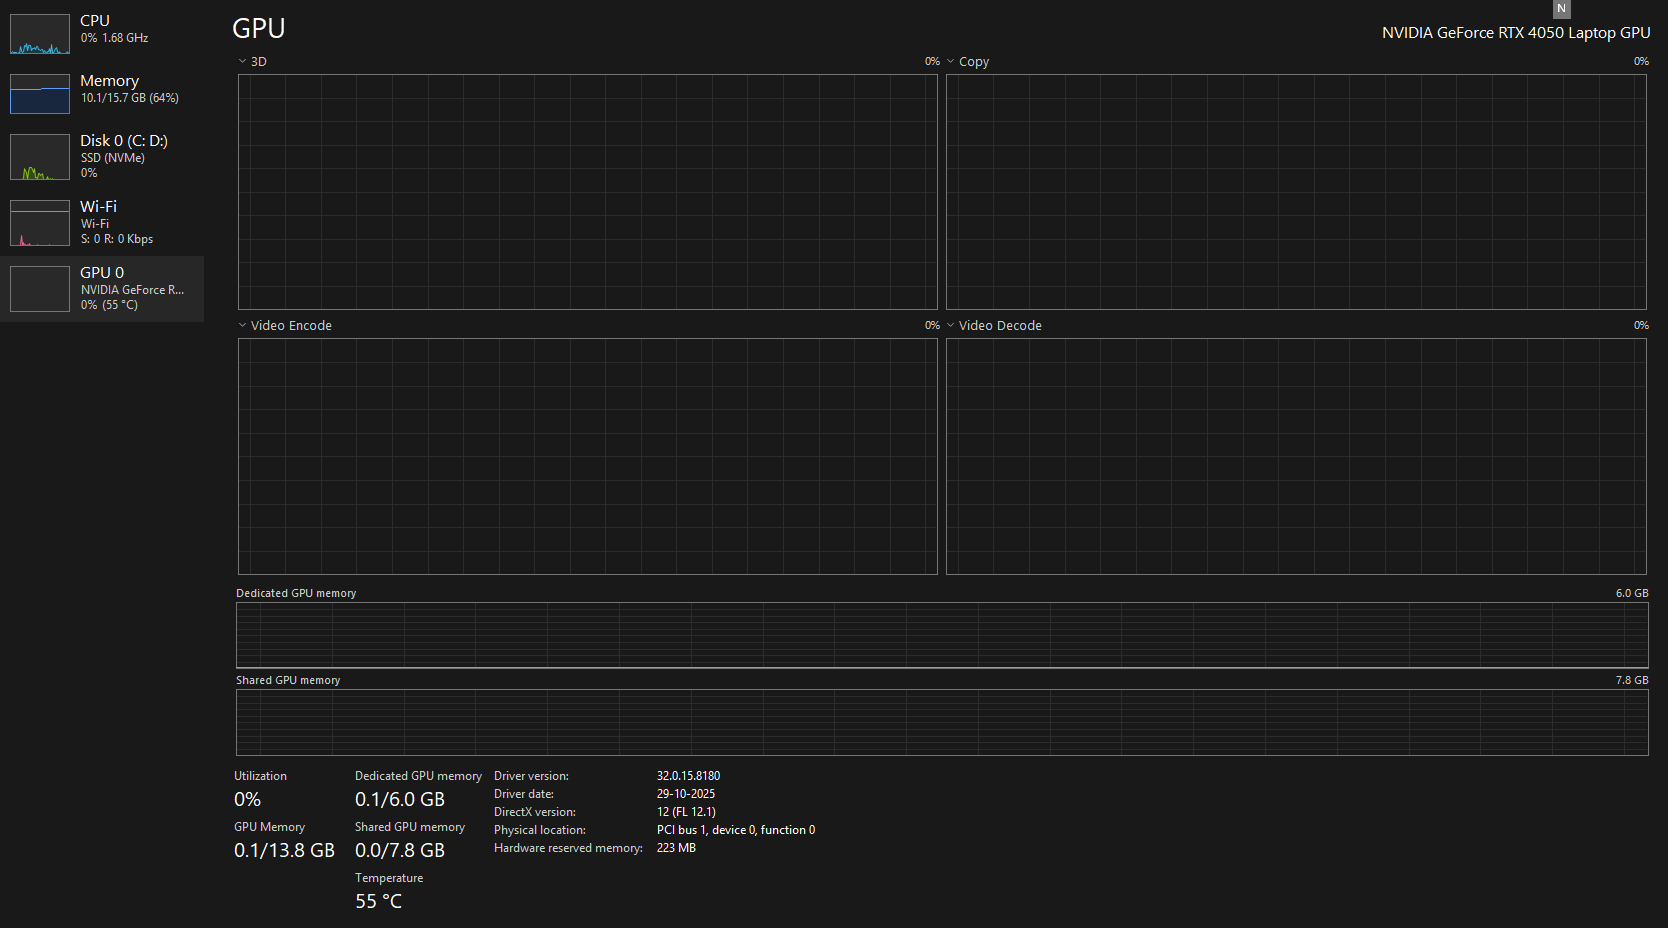Click inside the 3D utilization graph
1668x928 pixels.
coord(588,192)
